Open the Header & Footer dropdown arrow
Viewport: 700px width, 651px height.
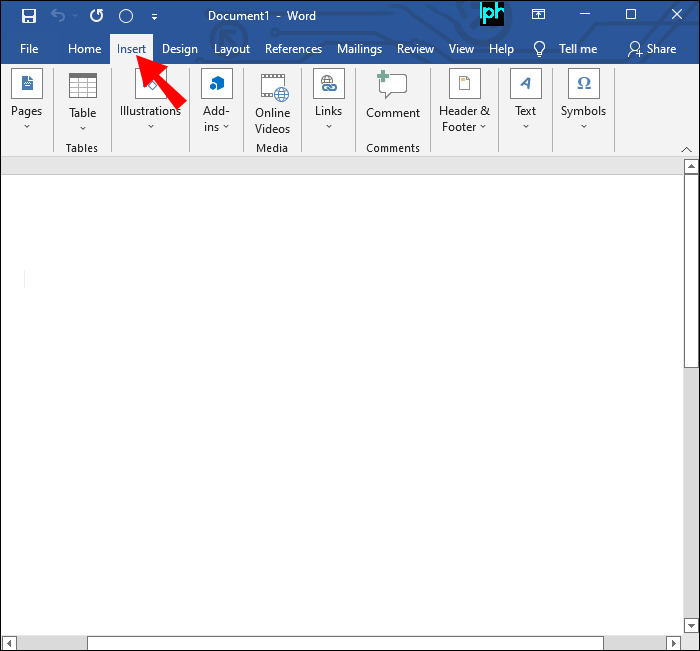point(483,127)
